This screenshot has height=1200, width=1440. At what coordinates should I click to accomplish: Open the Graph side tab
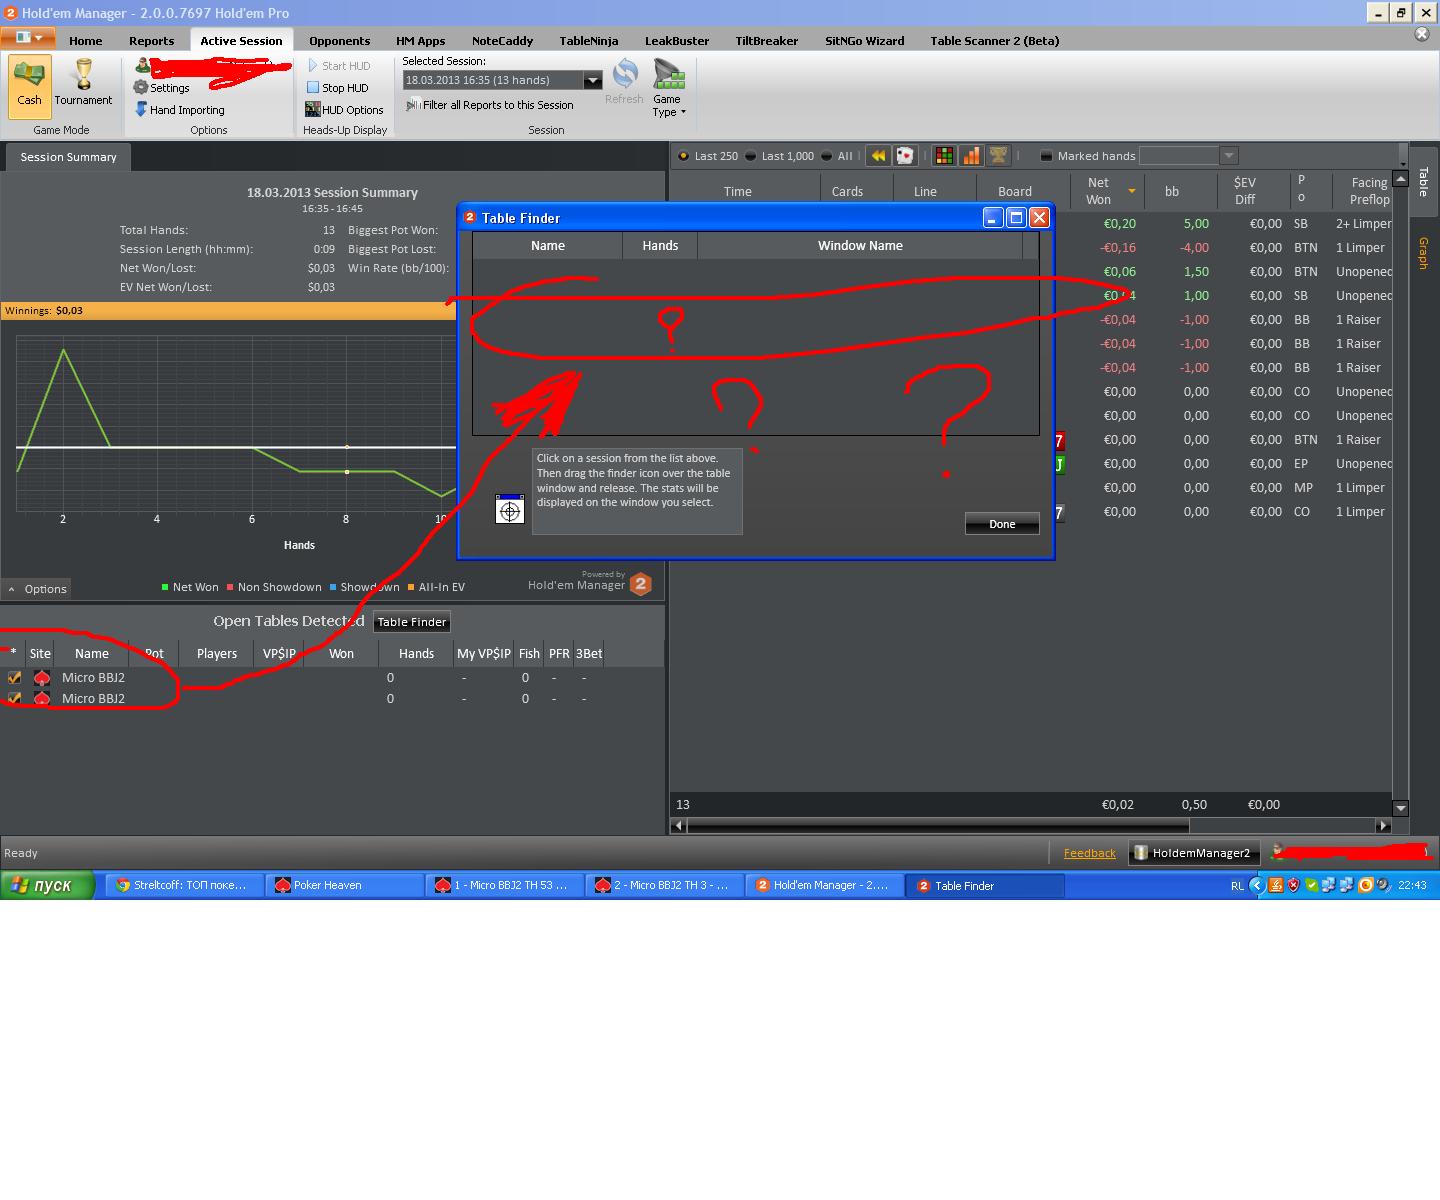1423,253
